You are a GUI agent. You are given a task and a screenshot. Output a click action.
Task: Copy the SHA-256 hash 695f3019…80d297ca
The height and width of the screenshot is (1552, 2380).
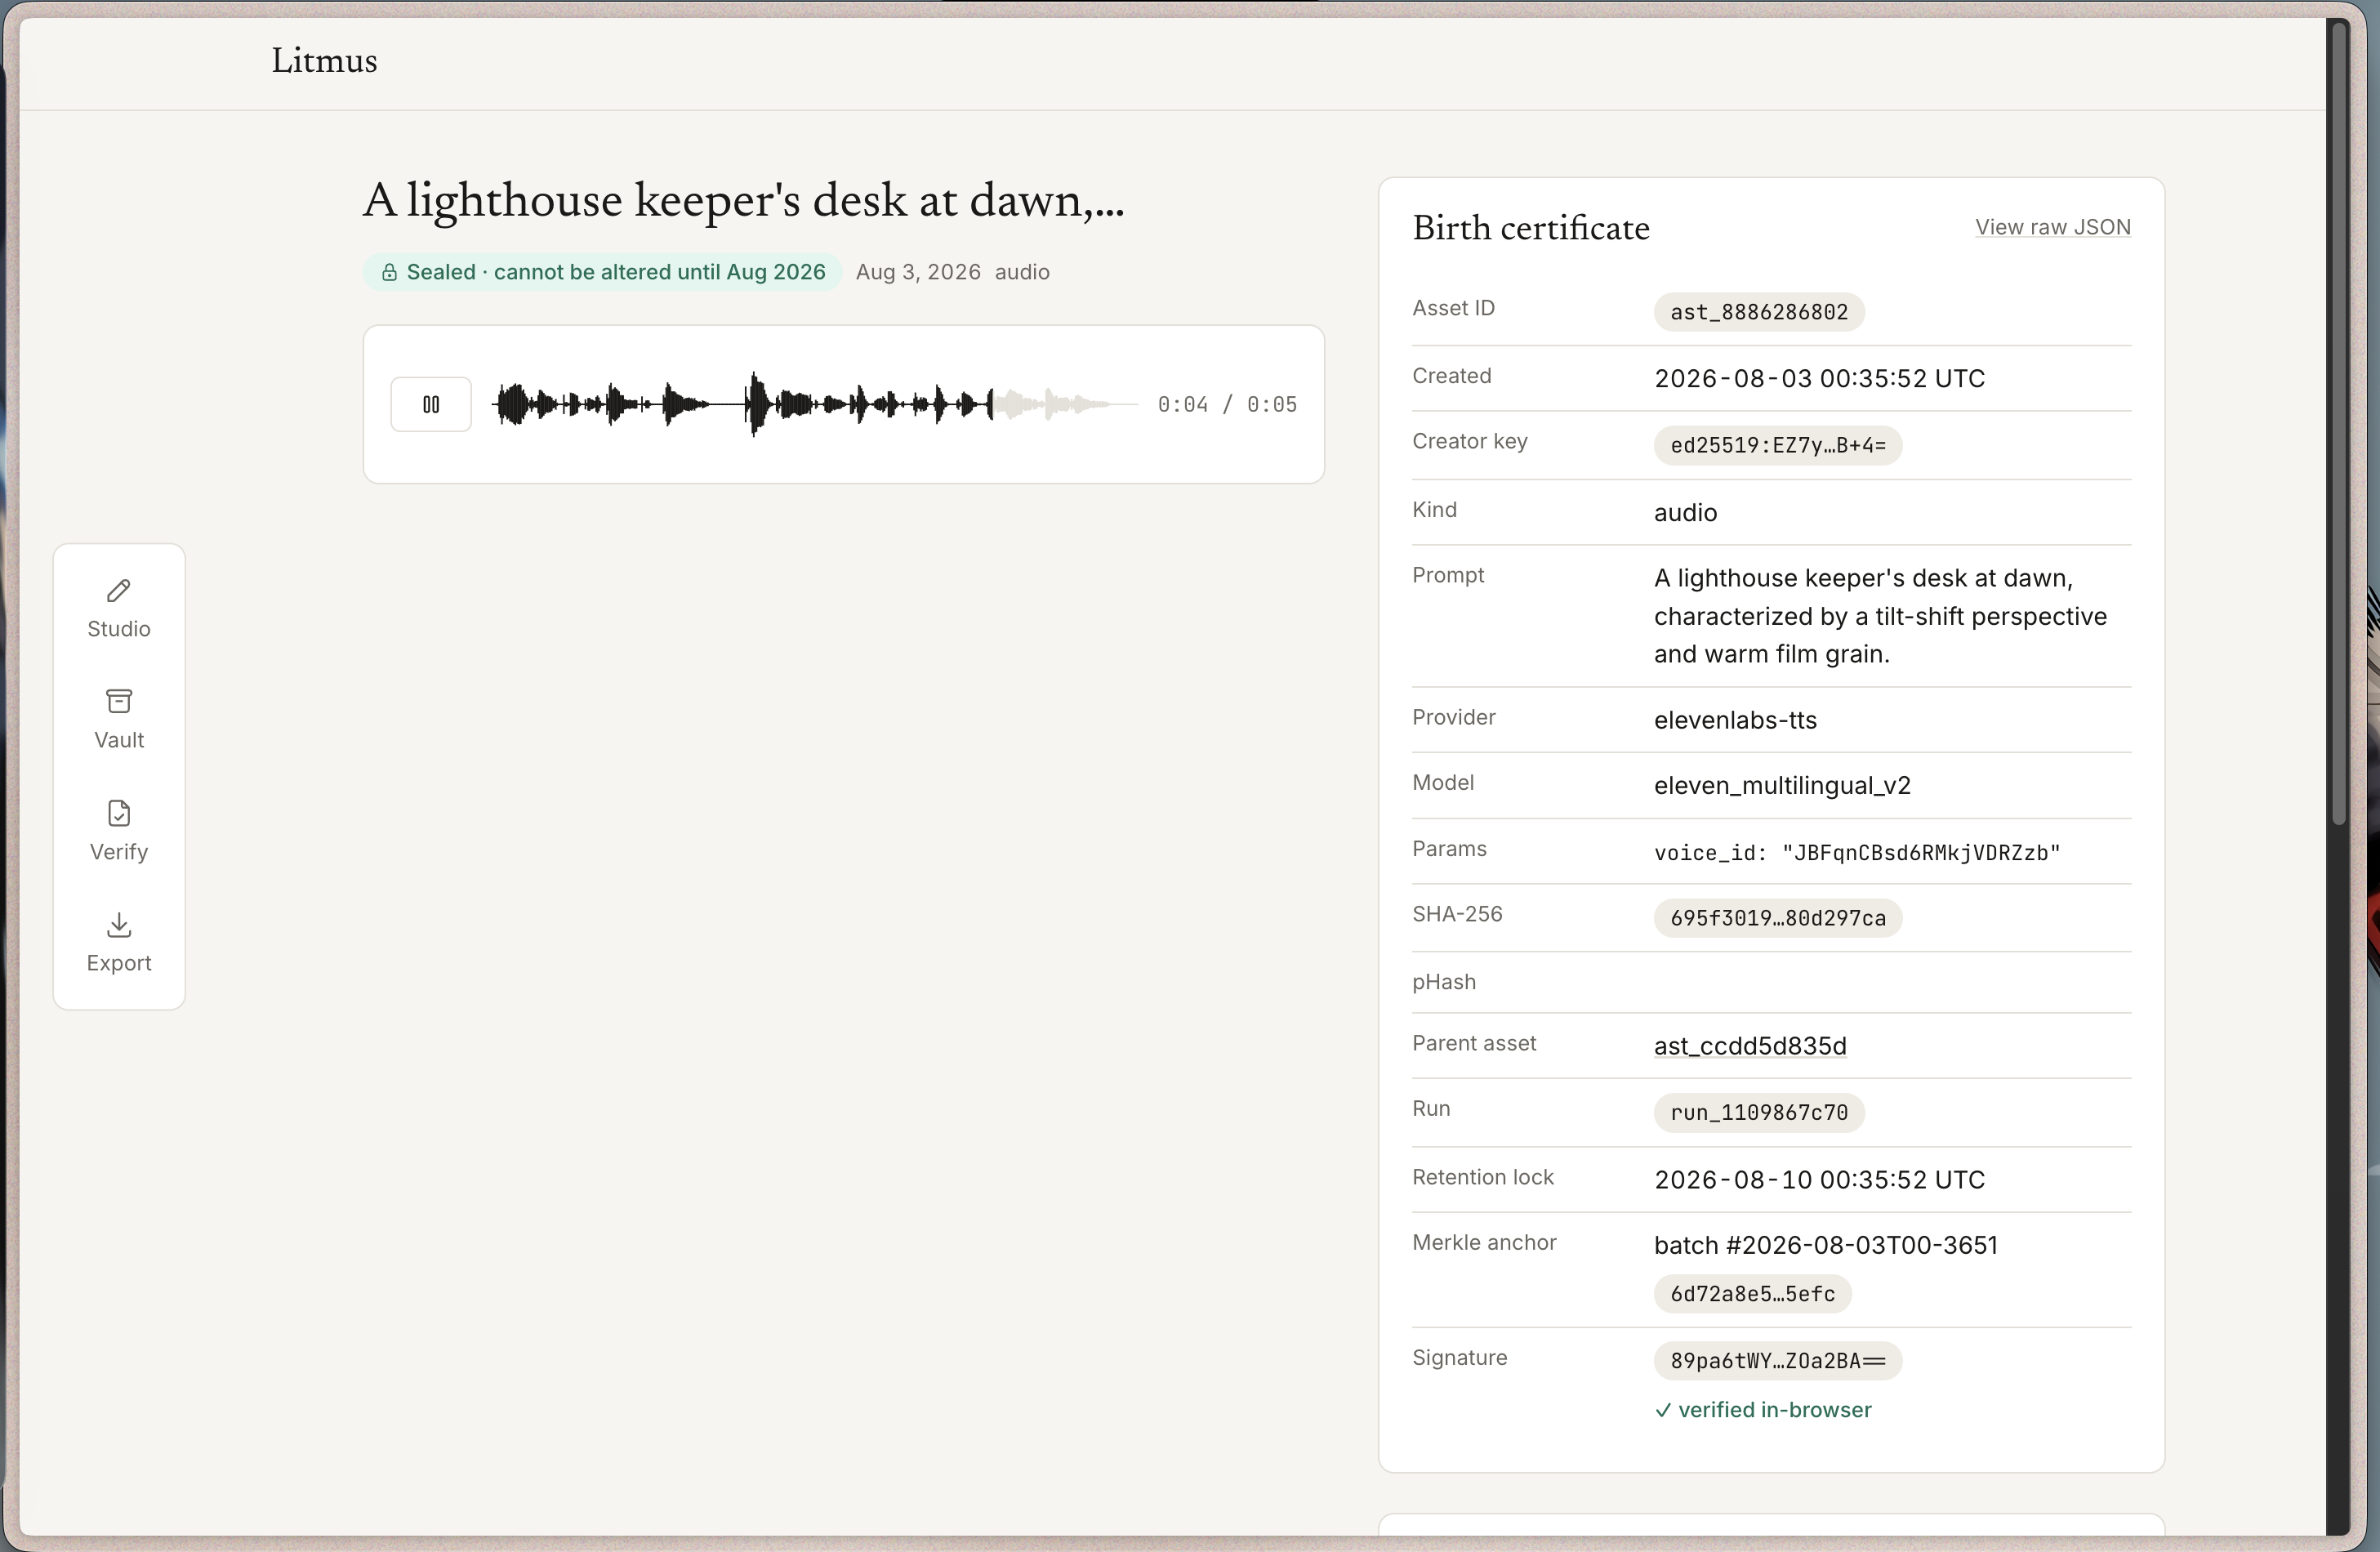(x=1778, y=918)
